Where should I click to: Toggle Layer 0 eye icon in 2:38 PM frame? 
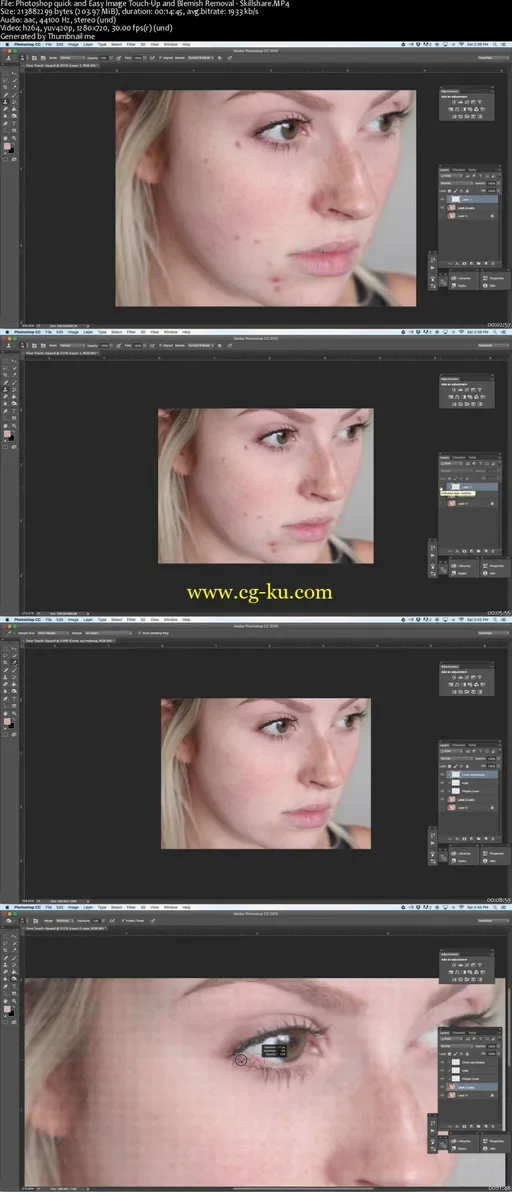point(444,216)
